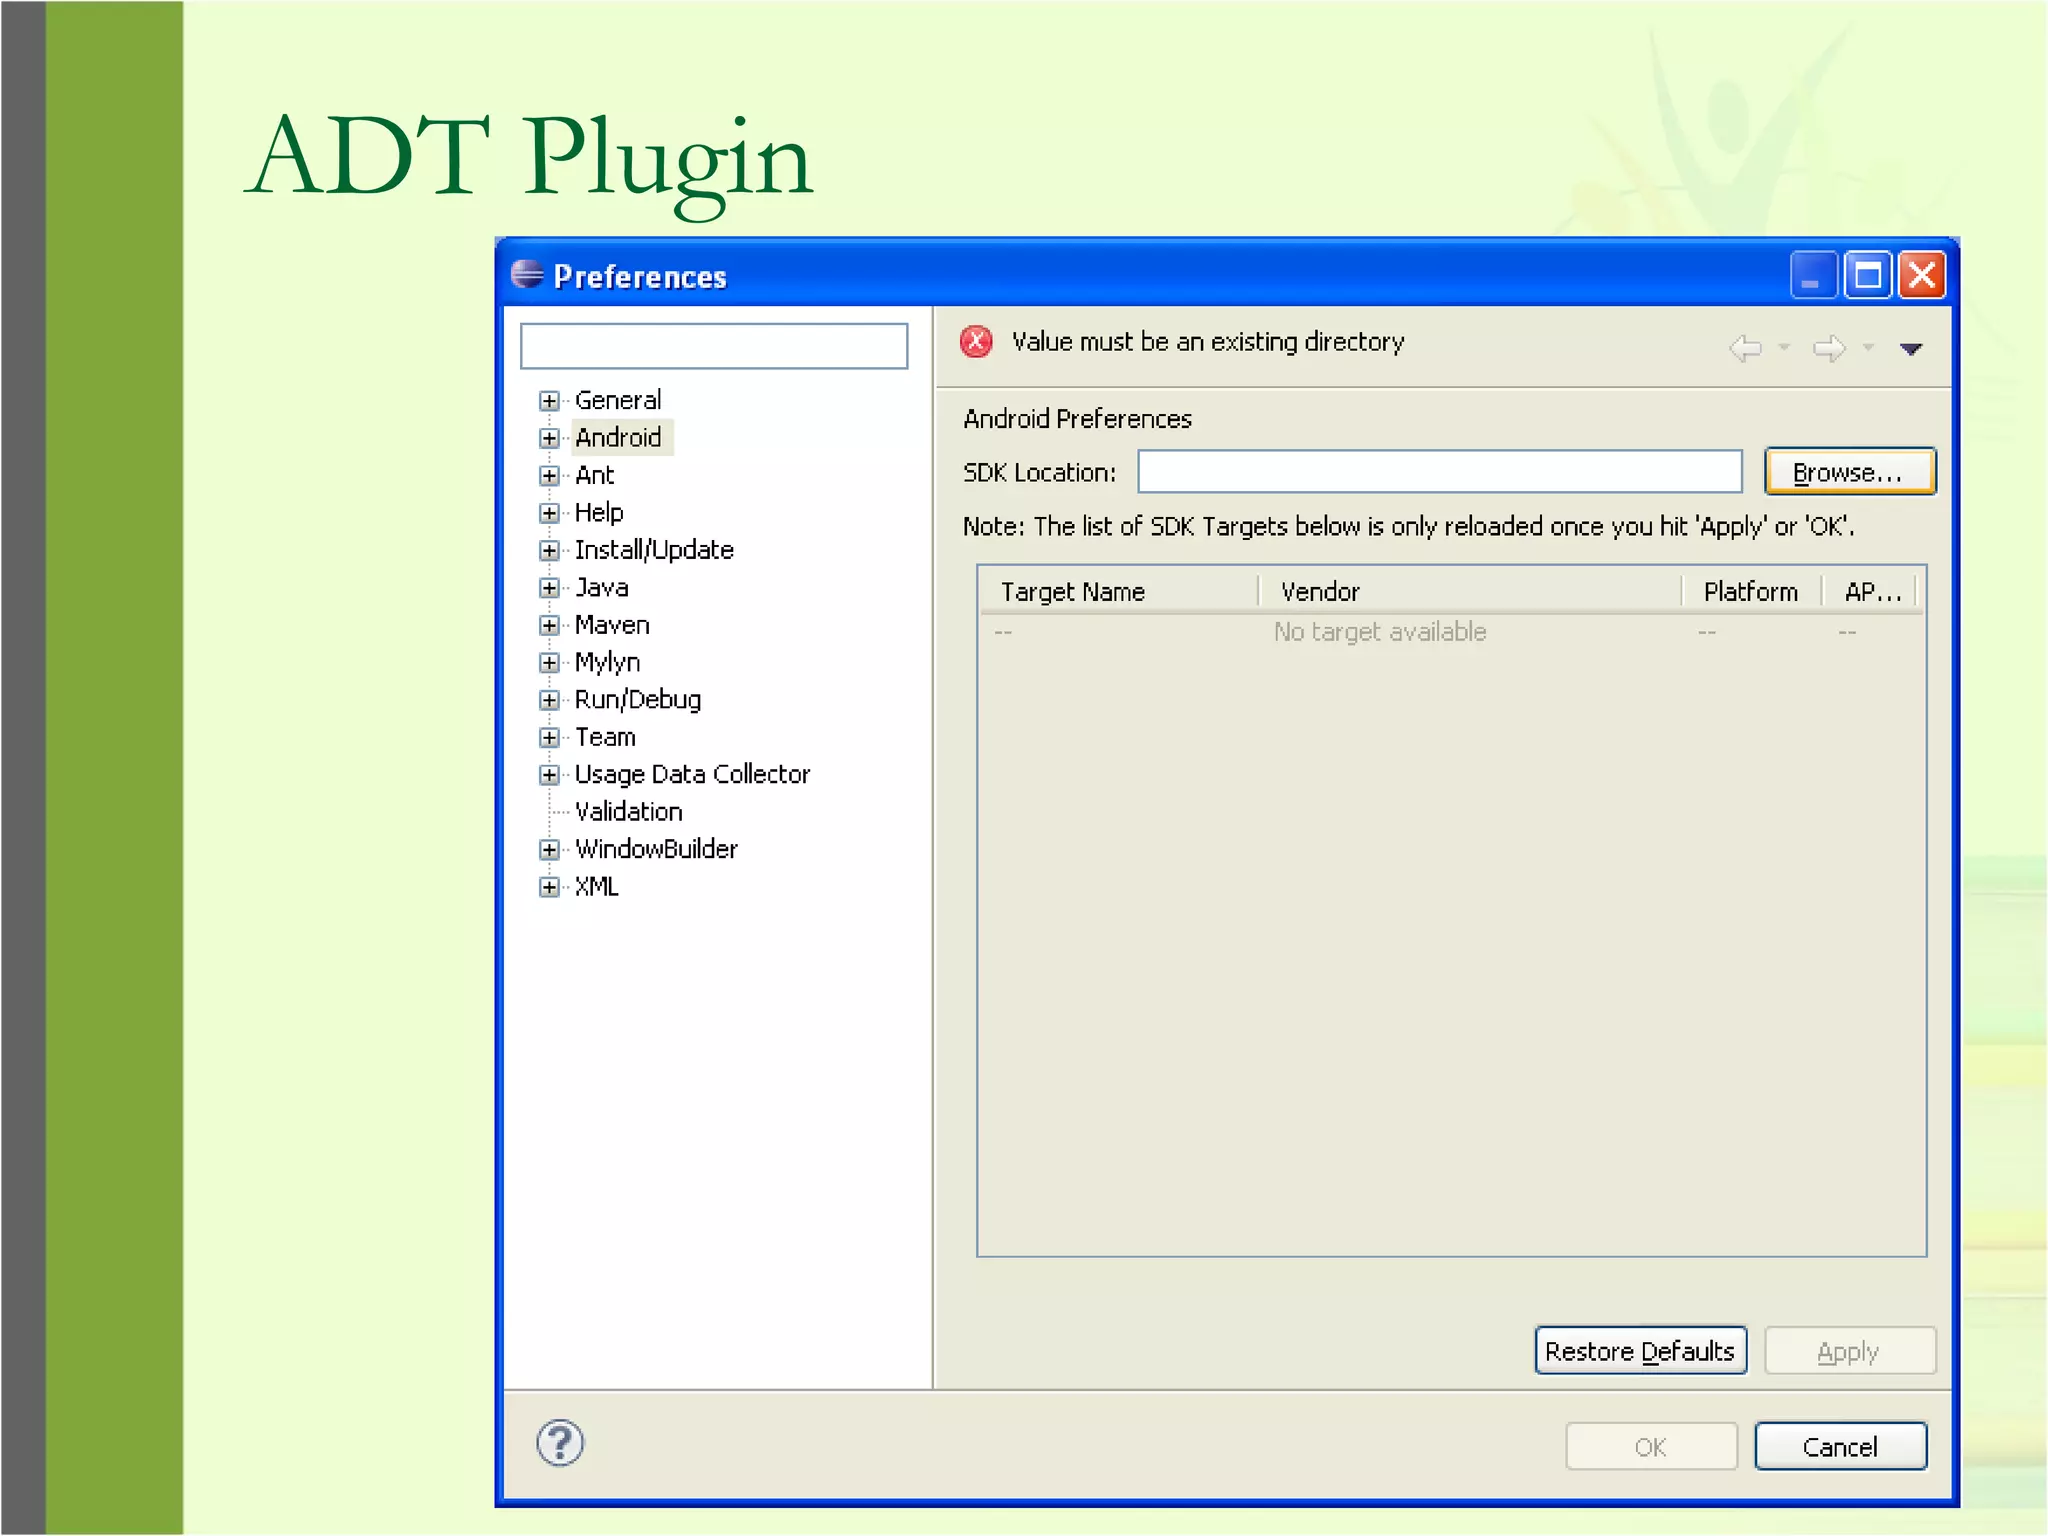This screenshot has width=2048, height=1536.
Task: Expand the WindowBuilder tree node
Action: (x=549, y=850)
